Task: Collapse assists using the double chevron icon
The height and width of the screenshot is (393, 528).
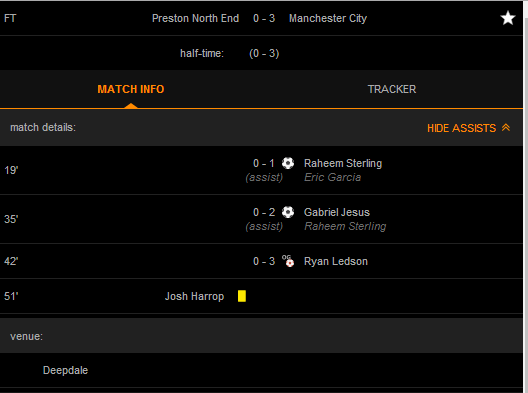Action: point(506,128)
